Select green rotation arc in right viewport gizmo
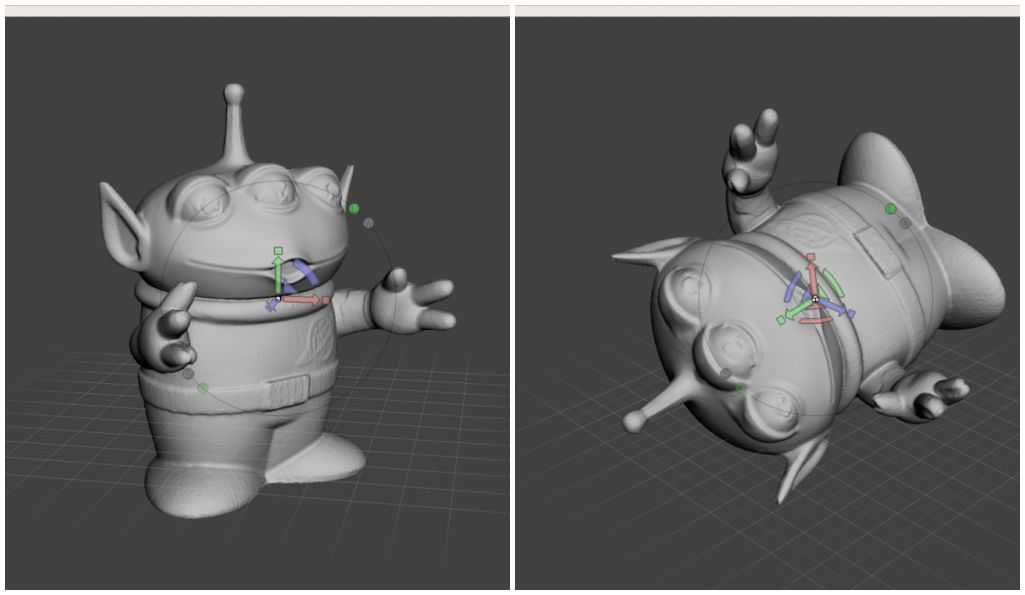Viewport: 1025px width, 595px height. coord(833,282)
